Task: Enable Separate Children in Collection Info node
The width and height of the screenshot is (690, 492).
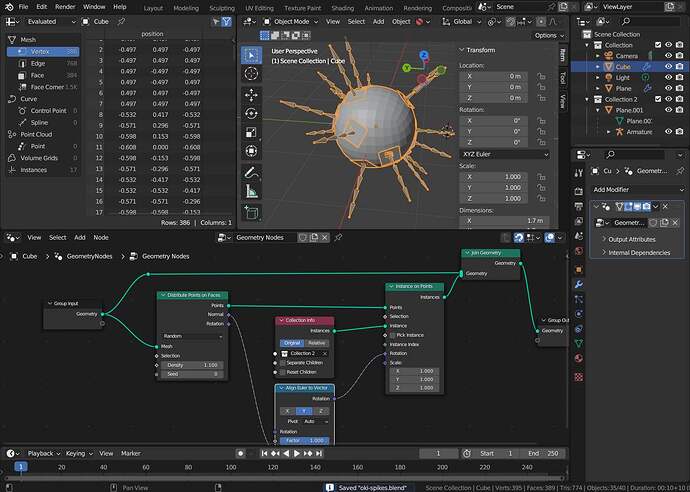Action: click(283, 363)
